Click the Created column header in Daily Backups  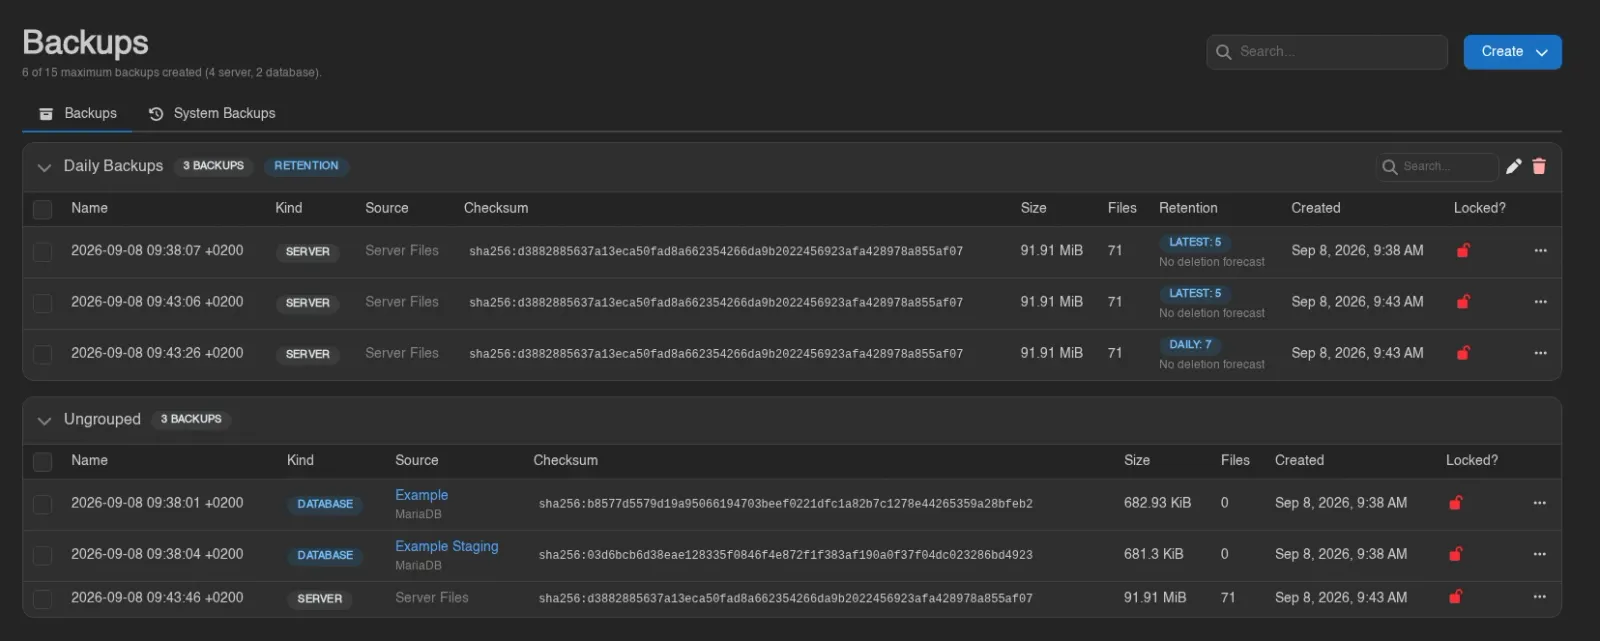(1315, 208)
